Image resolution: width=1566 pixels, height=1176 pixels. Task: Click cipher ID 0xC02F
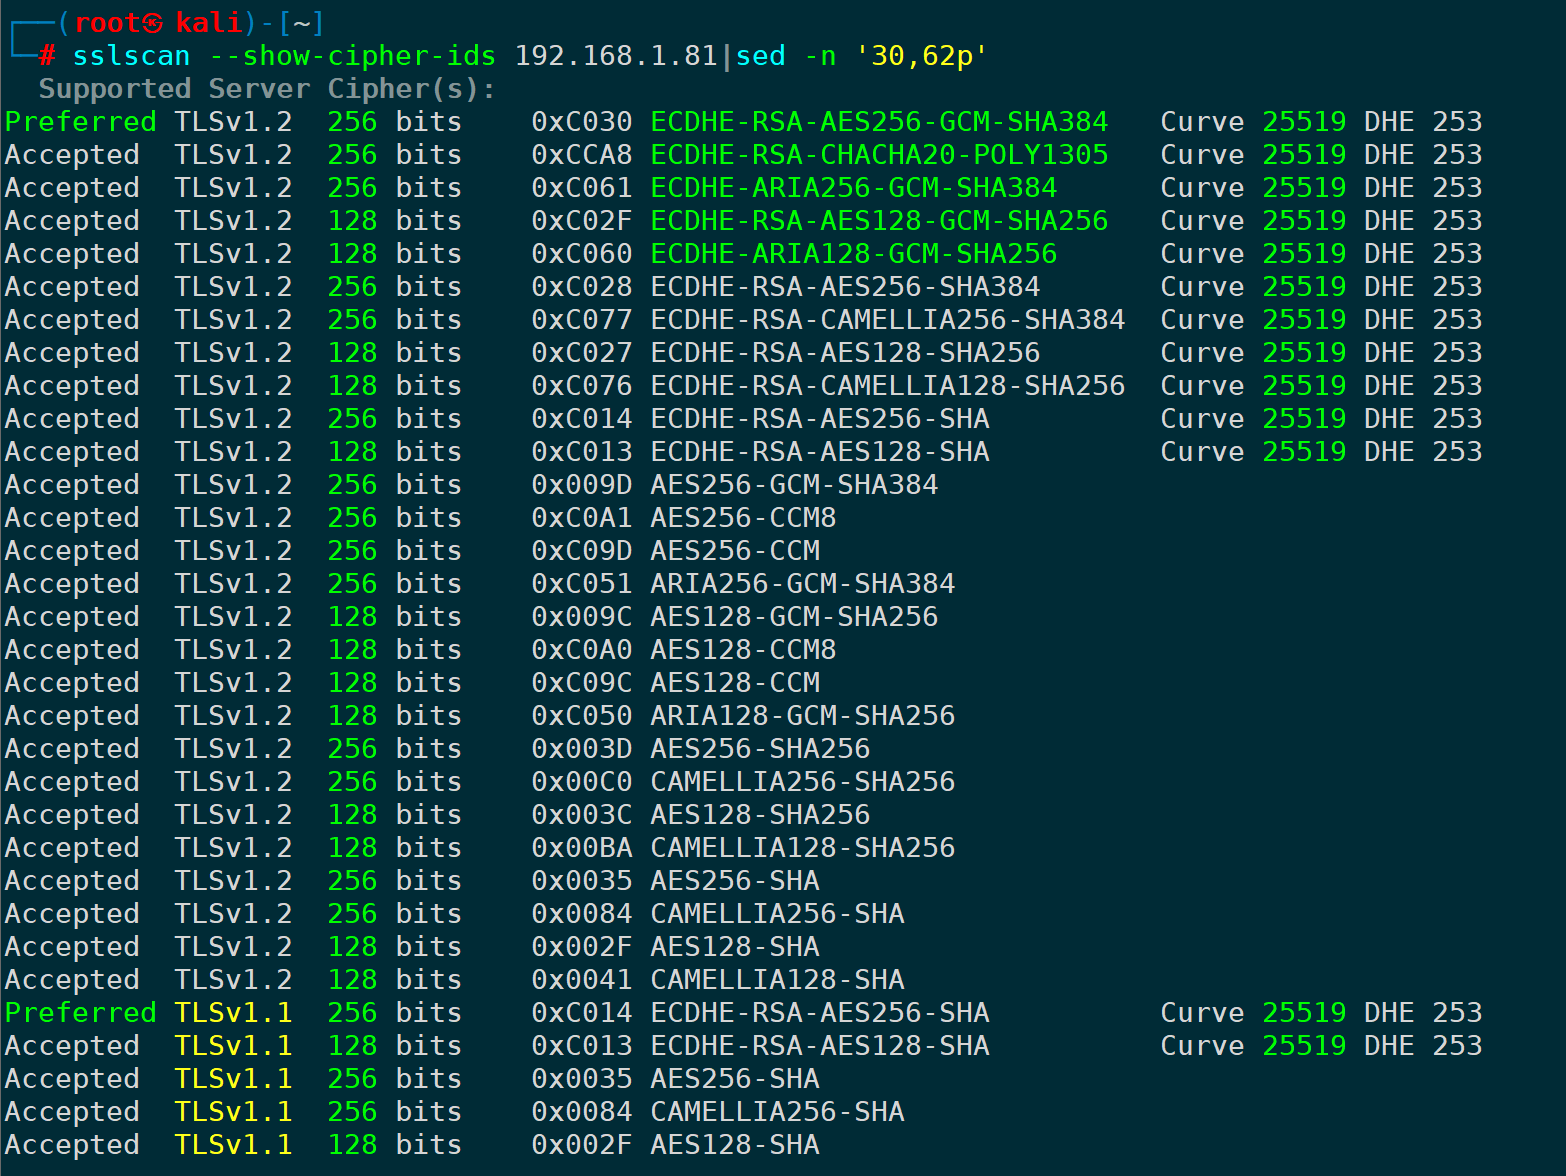(582, 221)
